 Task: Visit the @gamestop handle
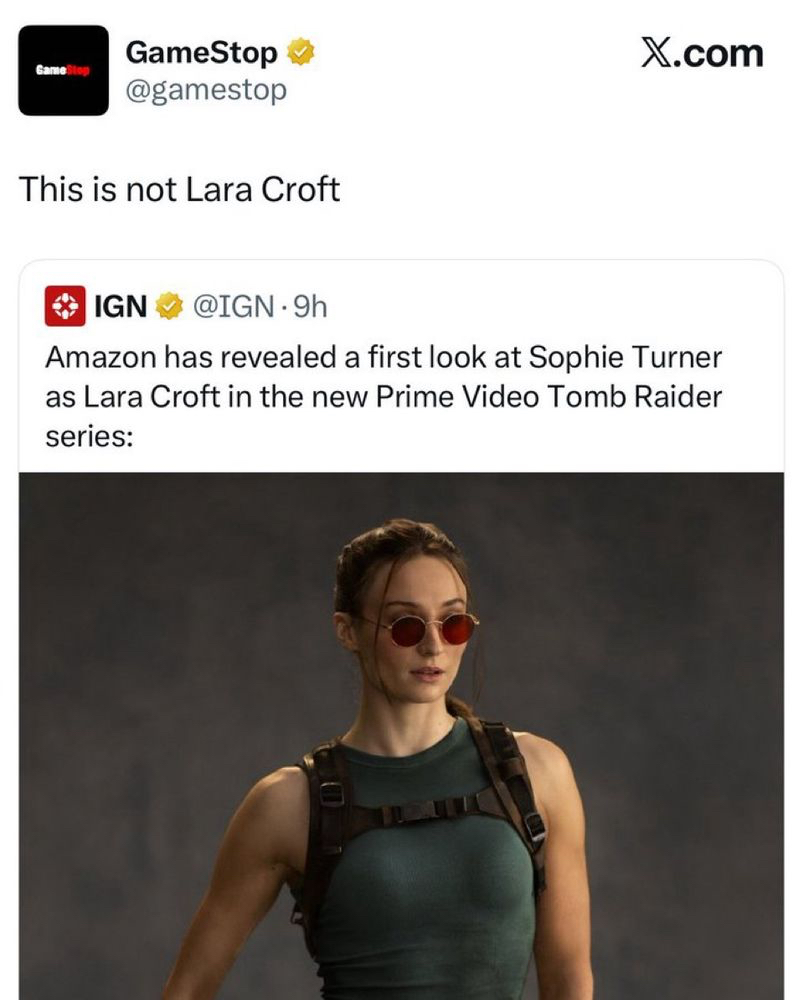click(x=205, y=90)
